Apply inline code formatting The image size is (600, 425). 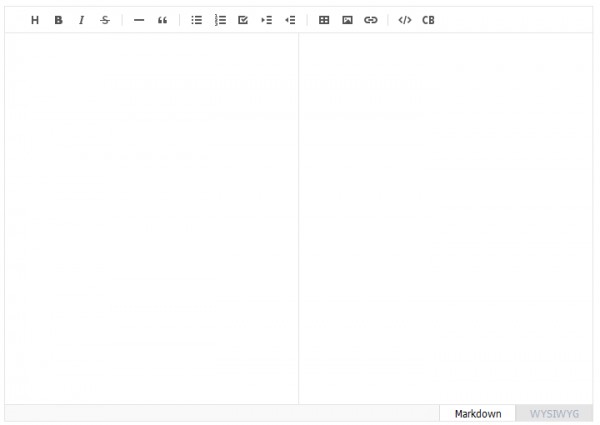pyautogui.click(x=404, y=20)
